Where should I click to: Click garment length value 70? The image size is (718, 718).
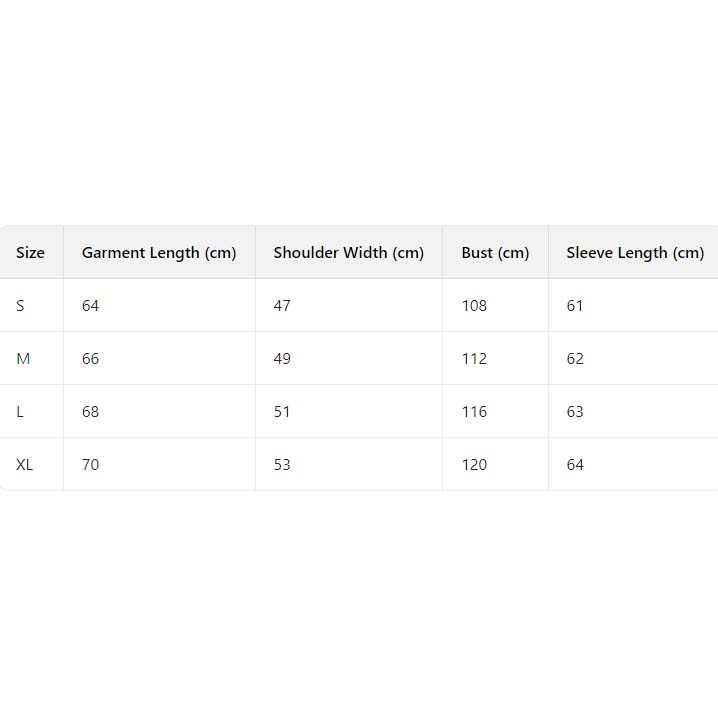[91, 465]
